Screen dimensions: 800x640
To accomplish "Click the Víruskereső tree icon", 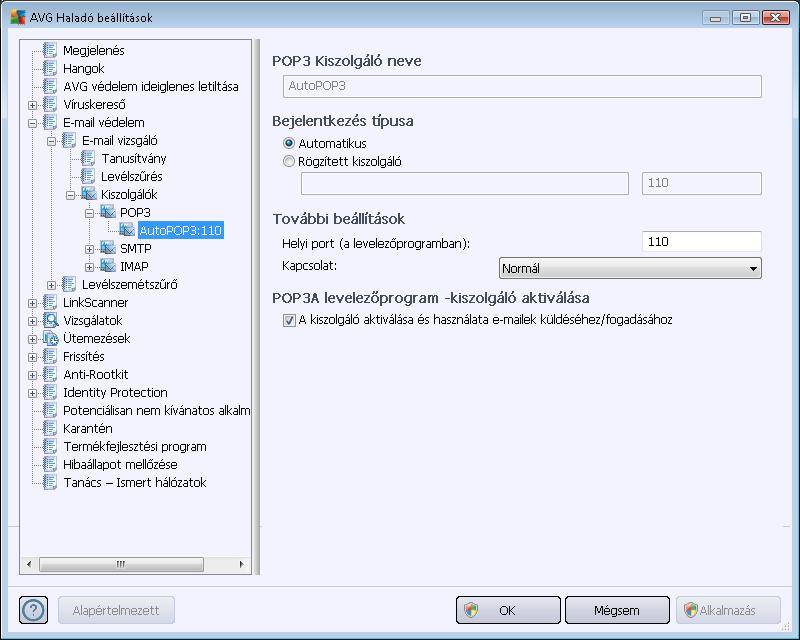I will tap(50, 104).
